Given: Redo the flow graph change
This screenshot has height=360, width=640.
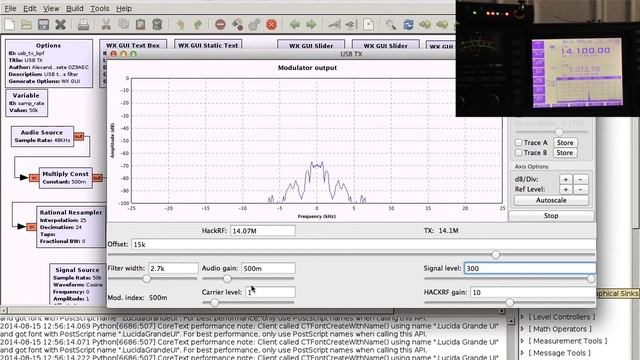Looking at the screenshot, I should point(198,24).
